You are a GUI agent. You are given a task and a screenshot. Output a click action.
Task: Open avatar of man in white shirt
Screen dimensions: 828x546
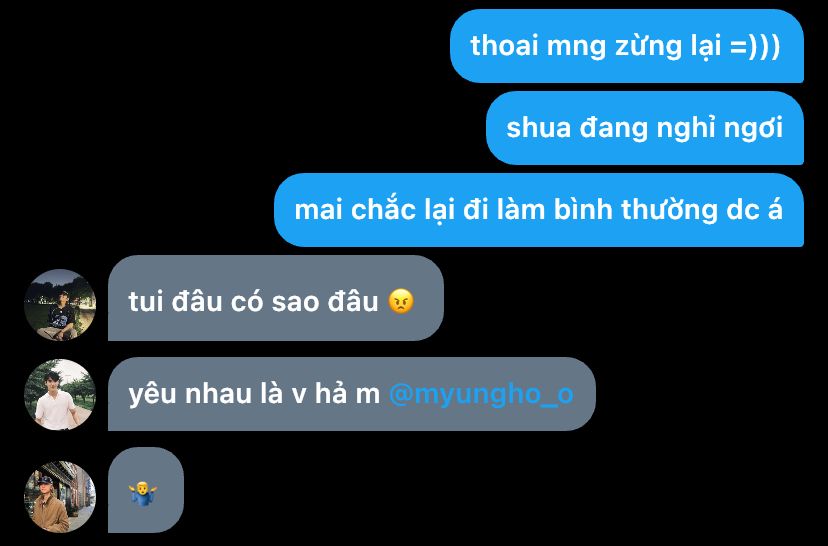click(x=60, y=394)
